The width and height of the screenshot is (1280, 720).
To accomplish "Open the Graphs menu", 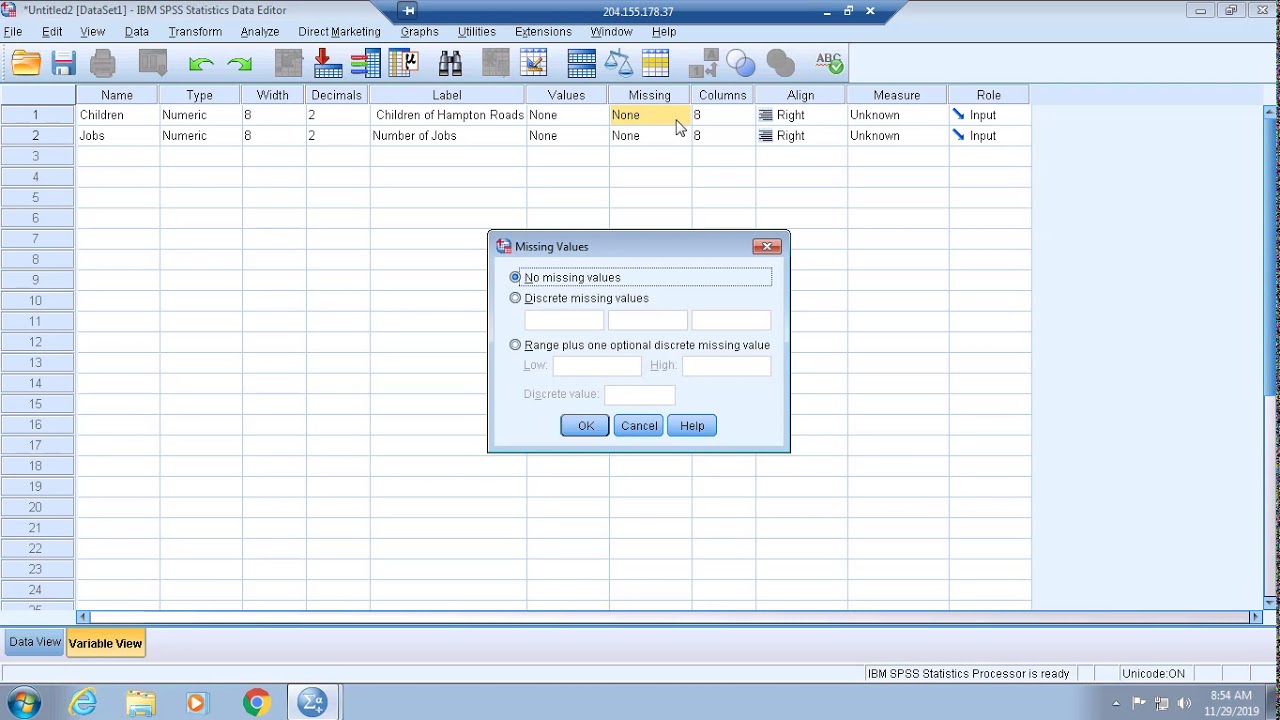I will (419, 32).
